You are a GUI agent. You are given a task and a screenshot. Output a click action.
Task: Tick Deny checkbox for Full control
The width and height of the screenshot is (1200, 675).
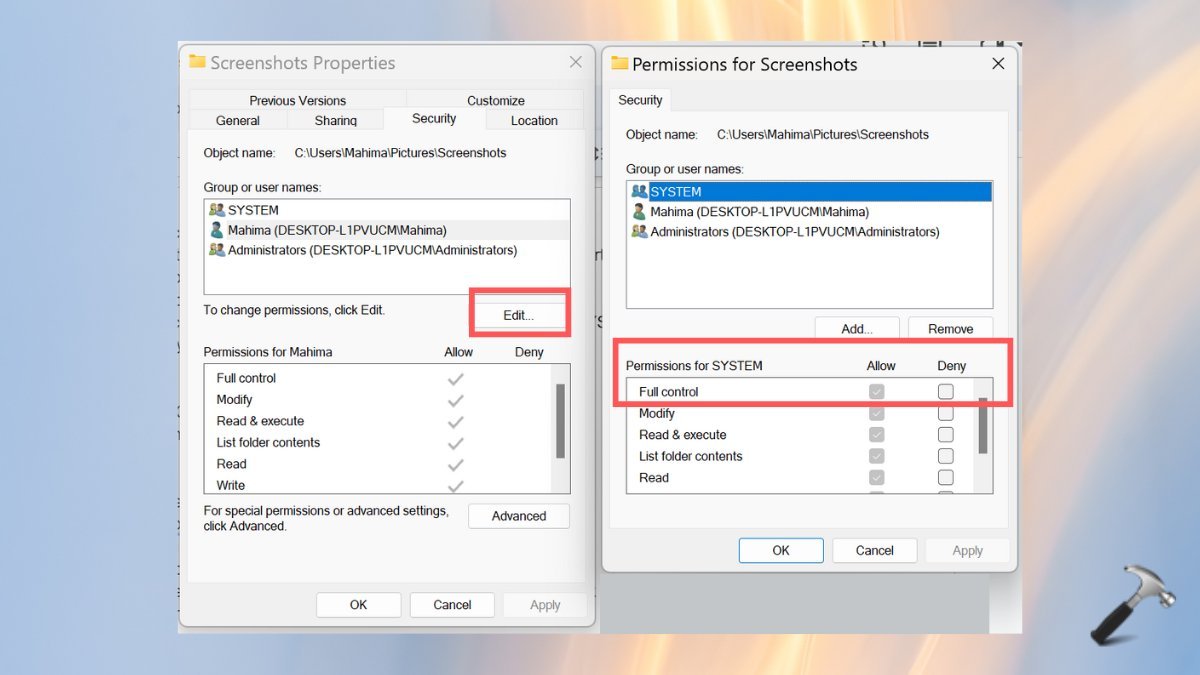(x=946, y=391)
